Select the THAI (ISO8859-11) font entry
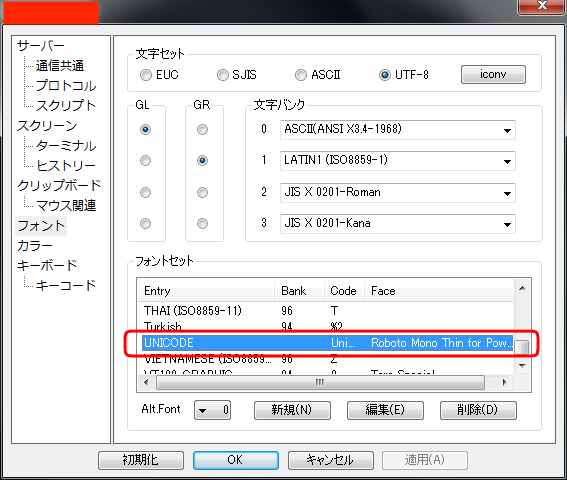Viewport: 567px width, 480px height. click(x=325, y=311)
